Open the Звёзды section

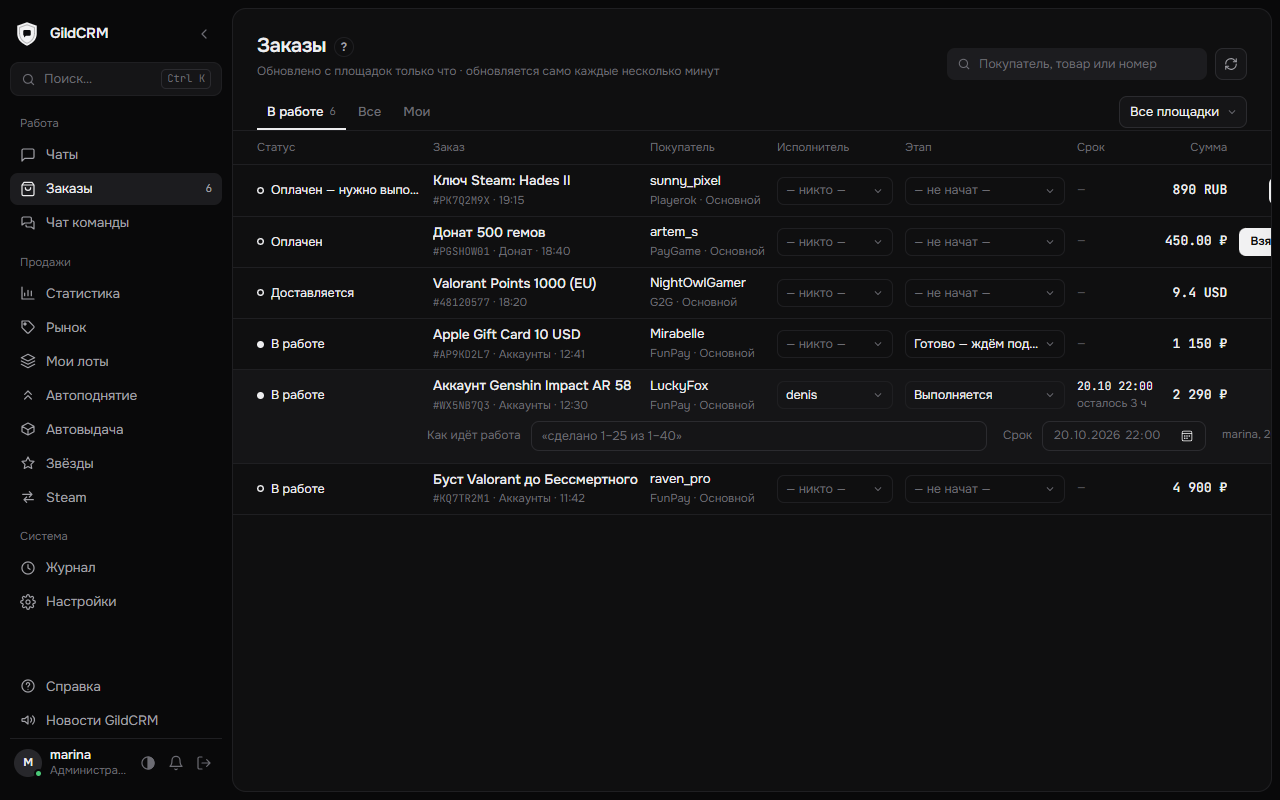[x=116, y=464]
